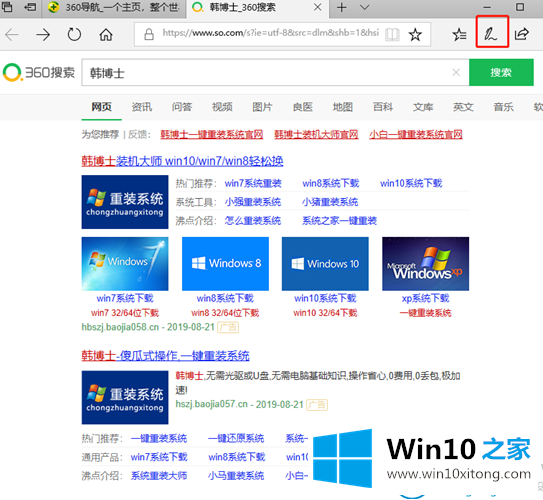Open 韩博士-傻瓜式操作,一键重装系统 result

coord(166,356)
